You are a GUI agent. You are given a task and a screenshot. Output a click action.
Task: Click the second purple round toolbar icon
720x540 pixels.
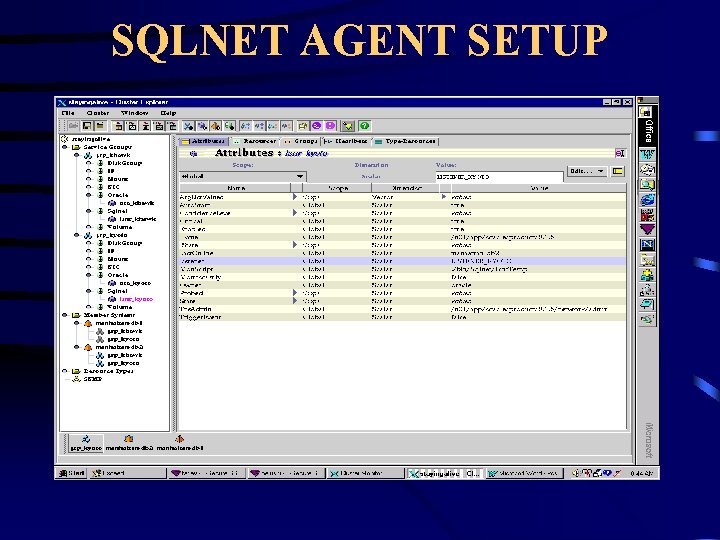click(x=330, y=126)
